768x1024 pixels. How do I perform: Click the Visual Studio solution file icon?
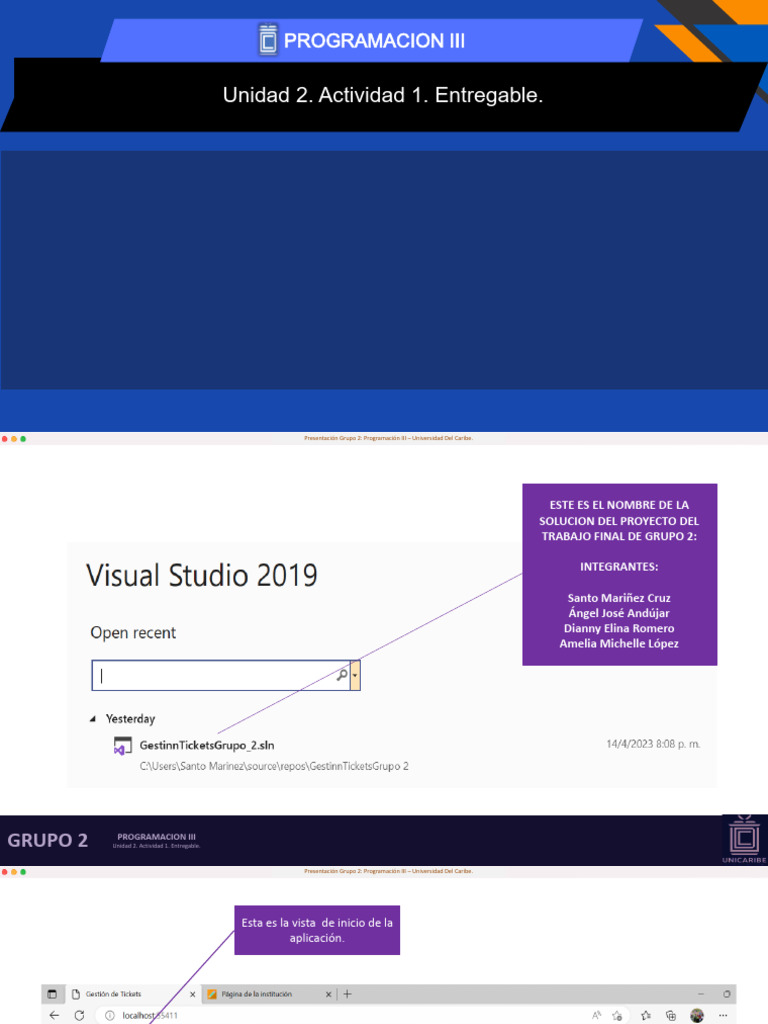122,746
